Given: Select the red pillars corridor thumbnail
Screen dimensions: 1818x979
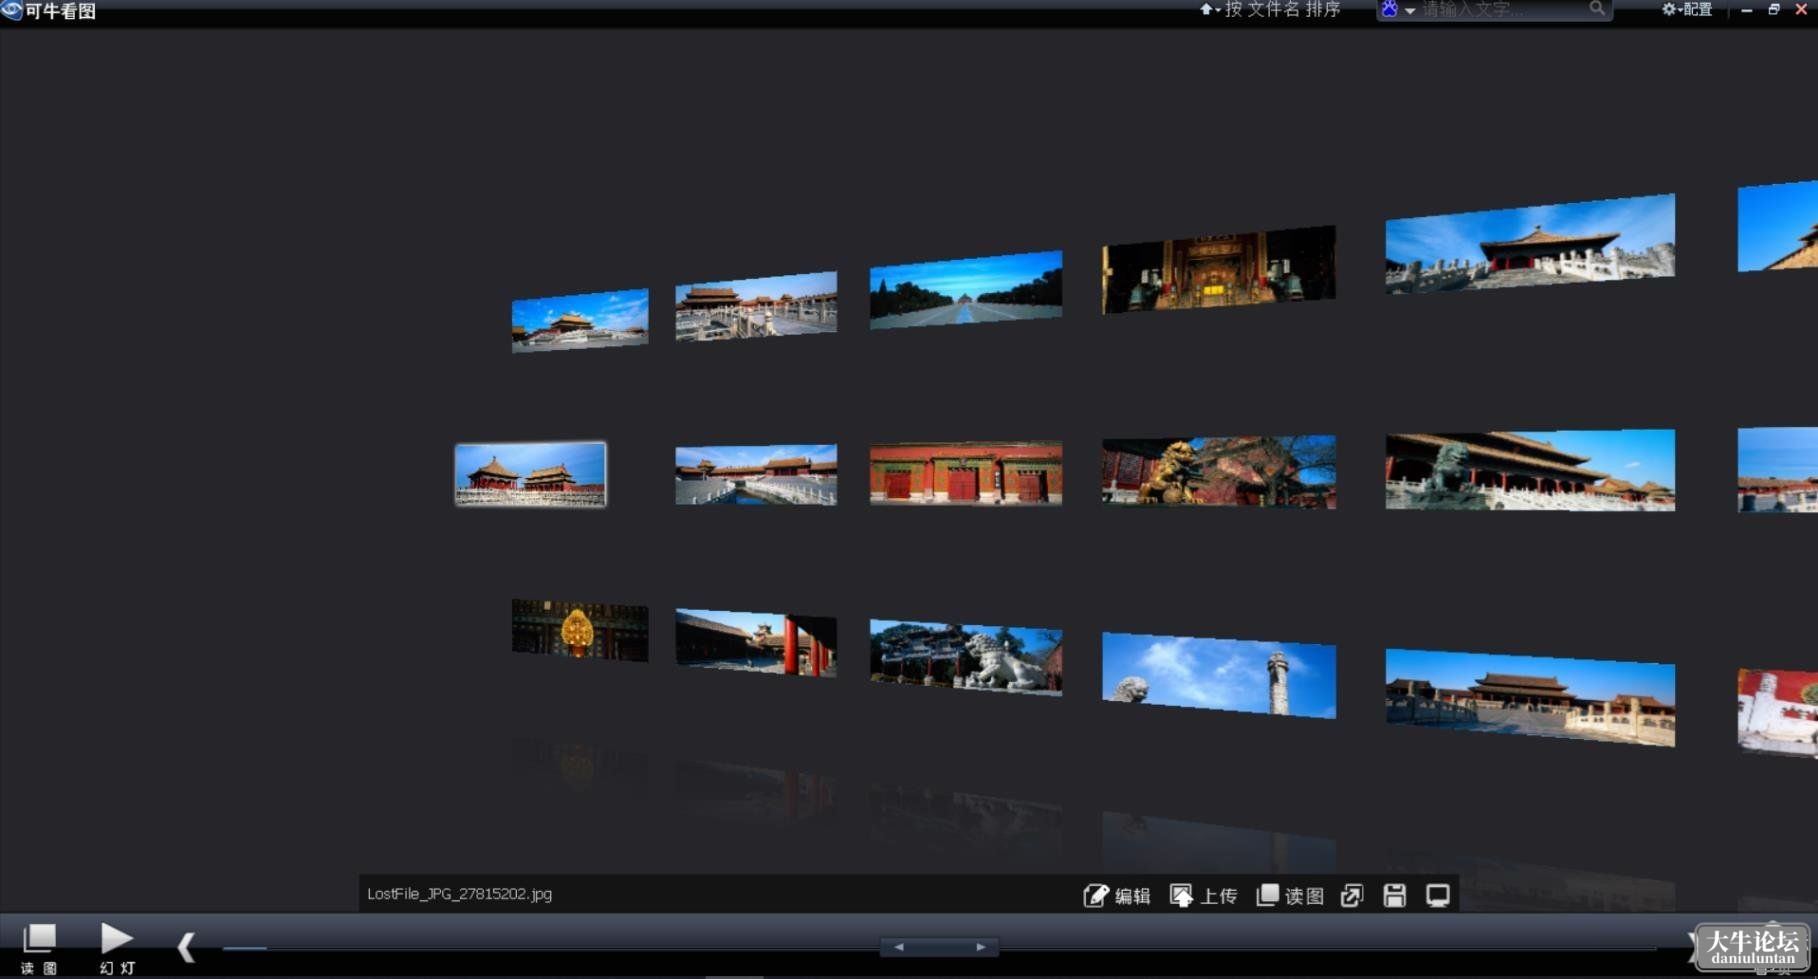Looking at the screenshot, I should (756, 643).
